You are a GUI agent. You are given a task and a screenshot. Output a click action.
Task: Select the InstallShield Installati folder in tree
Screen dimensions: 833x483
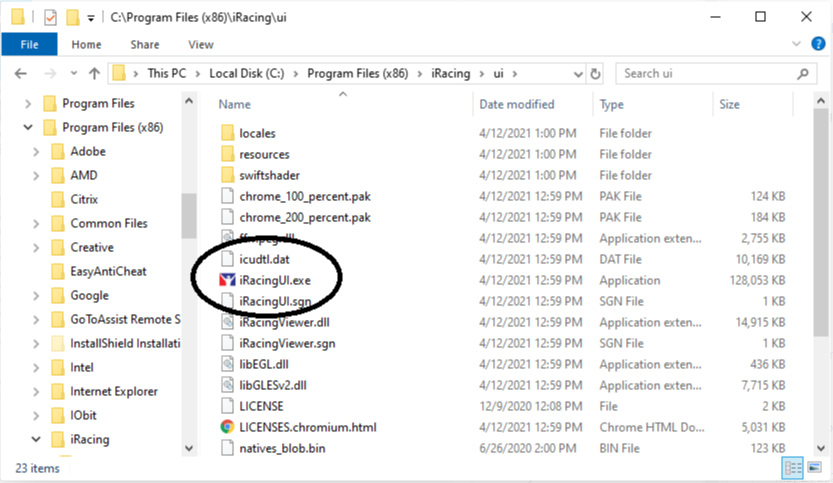point(125,343)
